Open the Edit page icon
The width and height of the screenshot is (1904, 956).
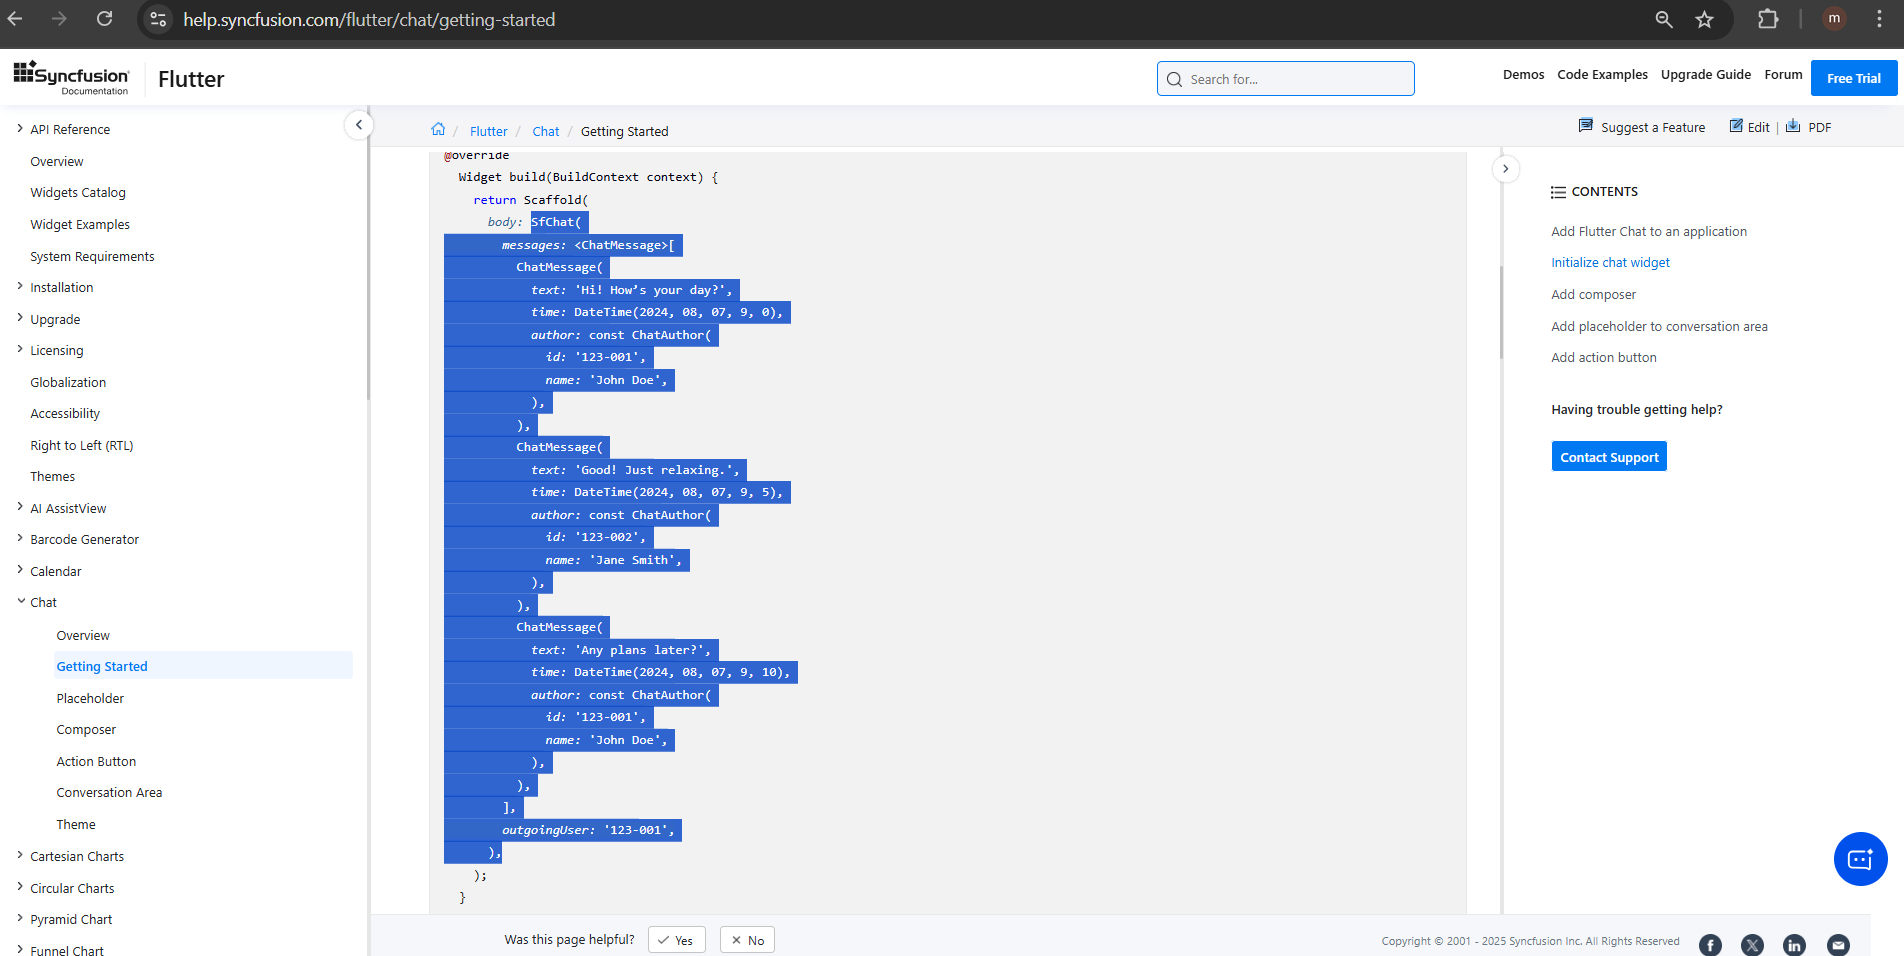tap(1748, 127)
